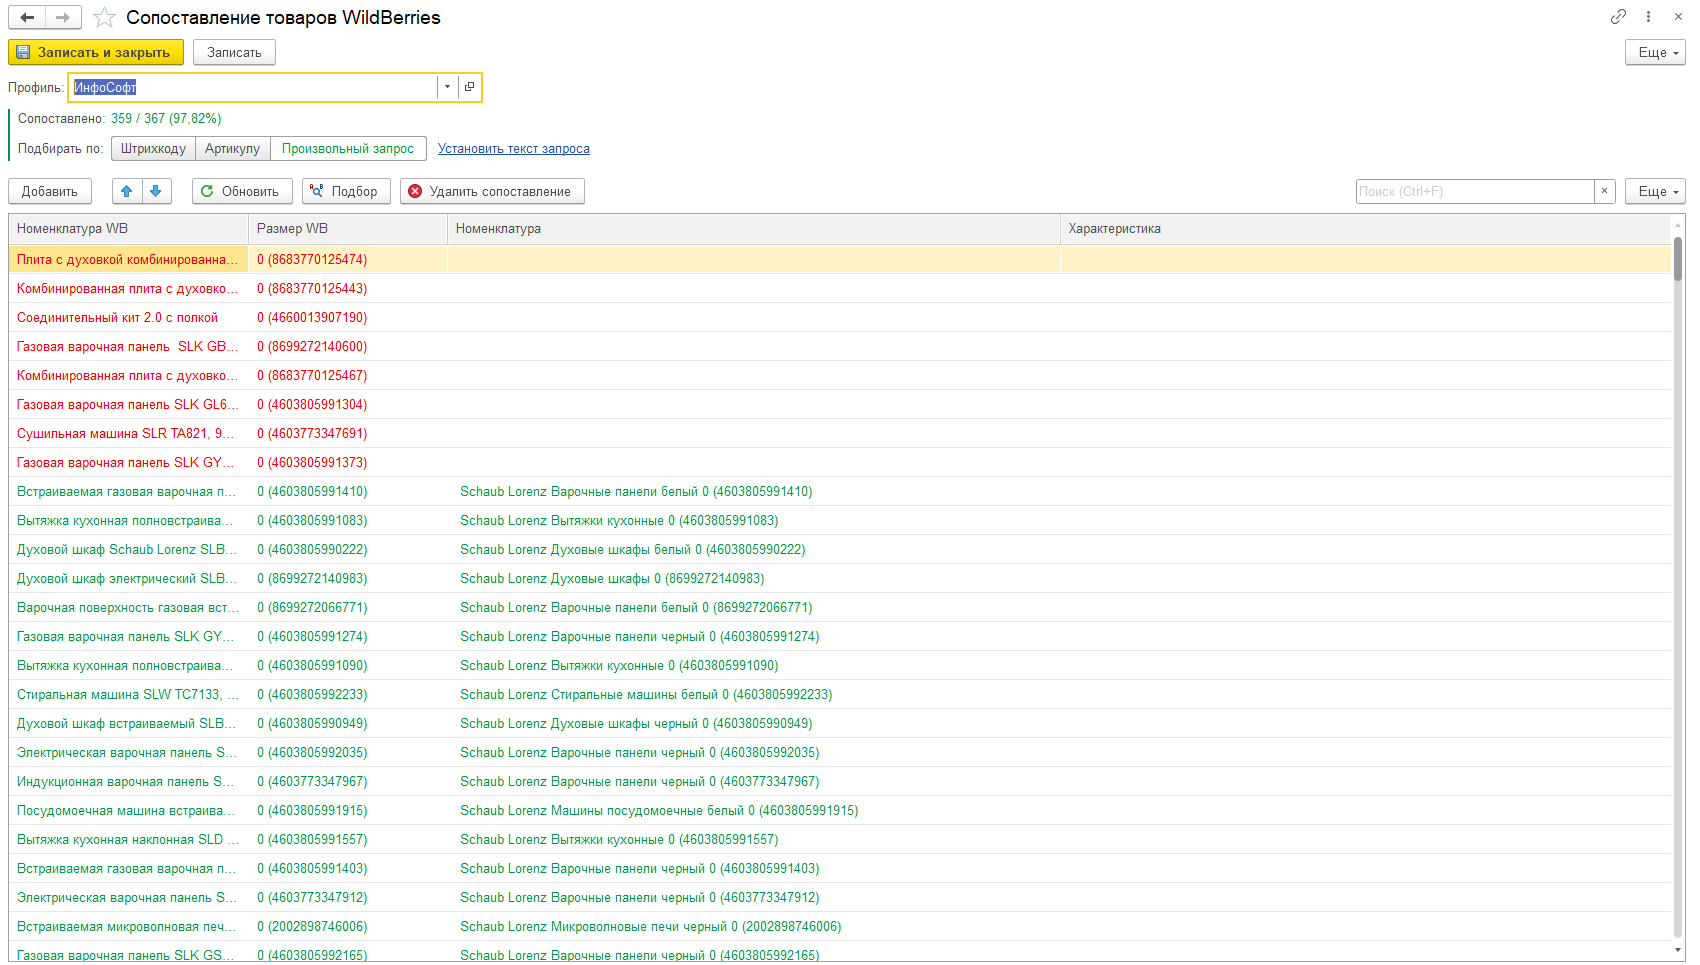The height and width of the screenshot is (965, 1700).
Task: Select cell 0 (4603805991373)
Action: (348, 462)
